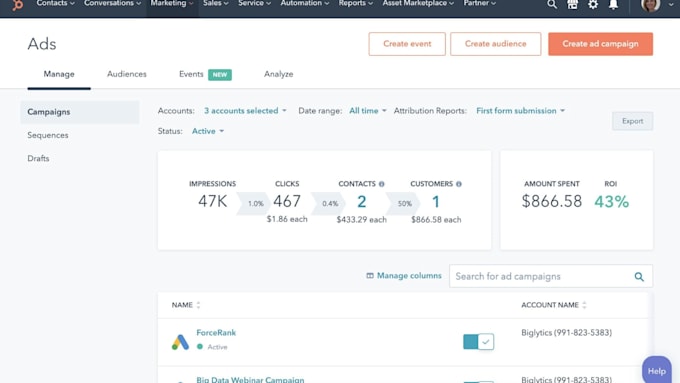Screen dimensions: 680x383
Task: Click the Create ad campaign button
Action: click(600, 44)
